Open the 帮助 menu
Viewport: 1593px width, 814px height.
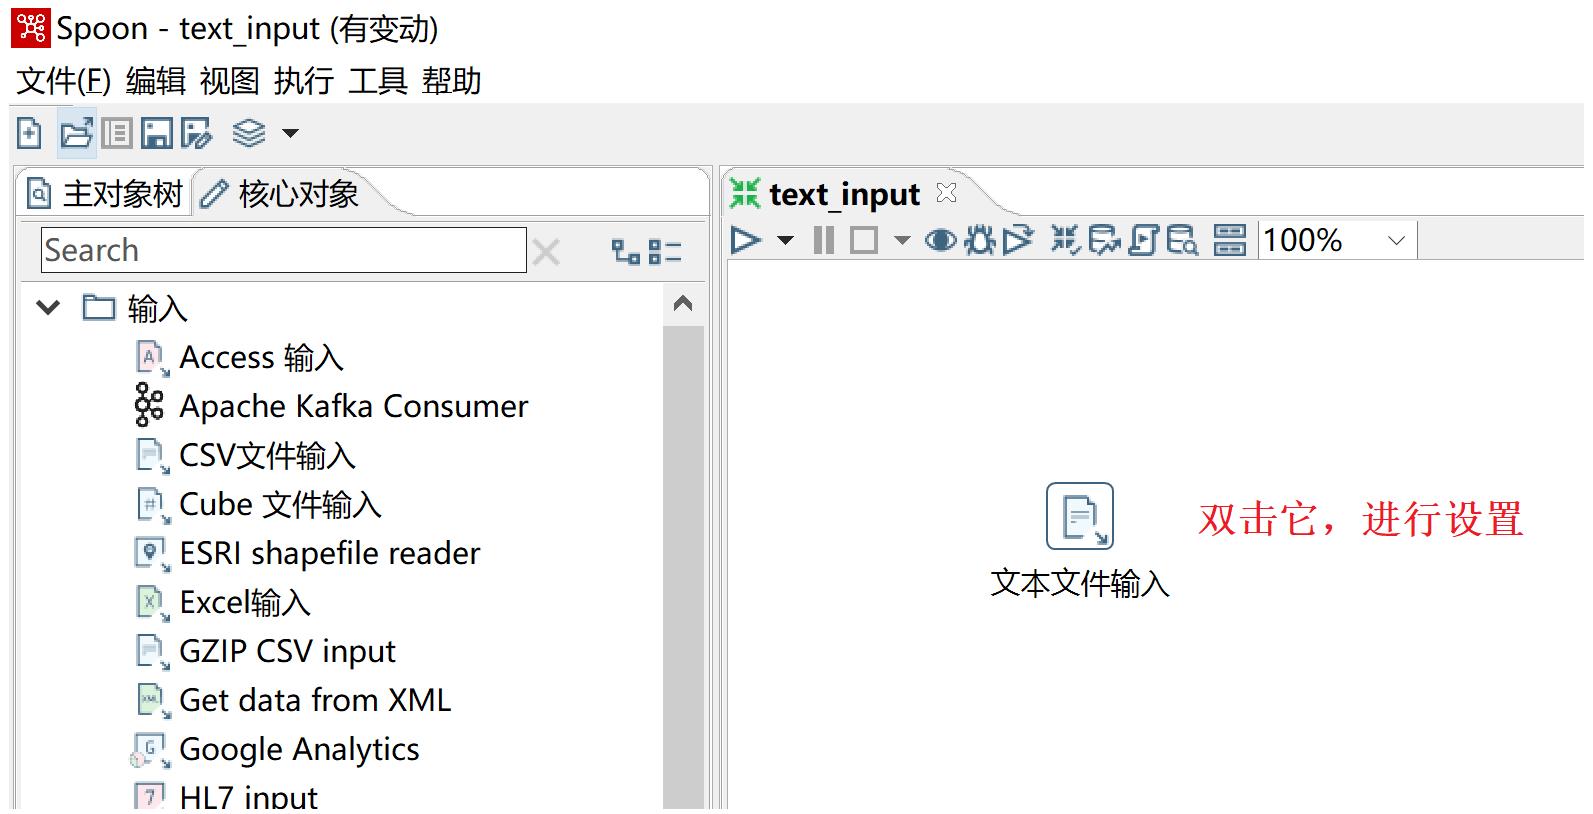coord(452,81)
